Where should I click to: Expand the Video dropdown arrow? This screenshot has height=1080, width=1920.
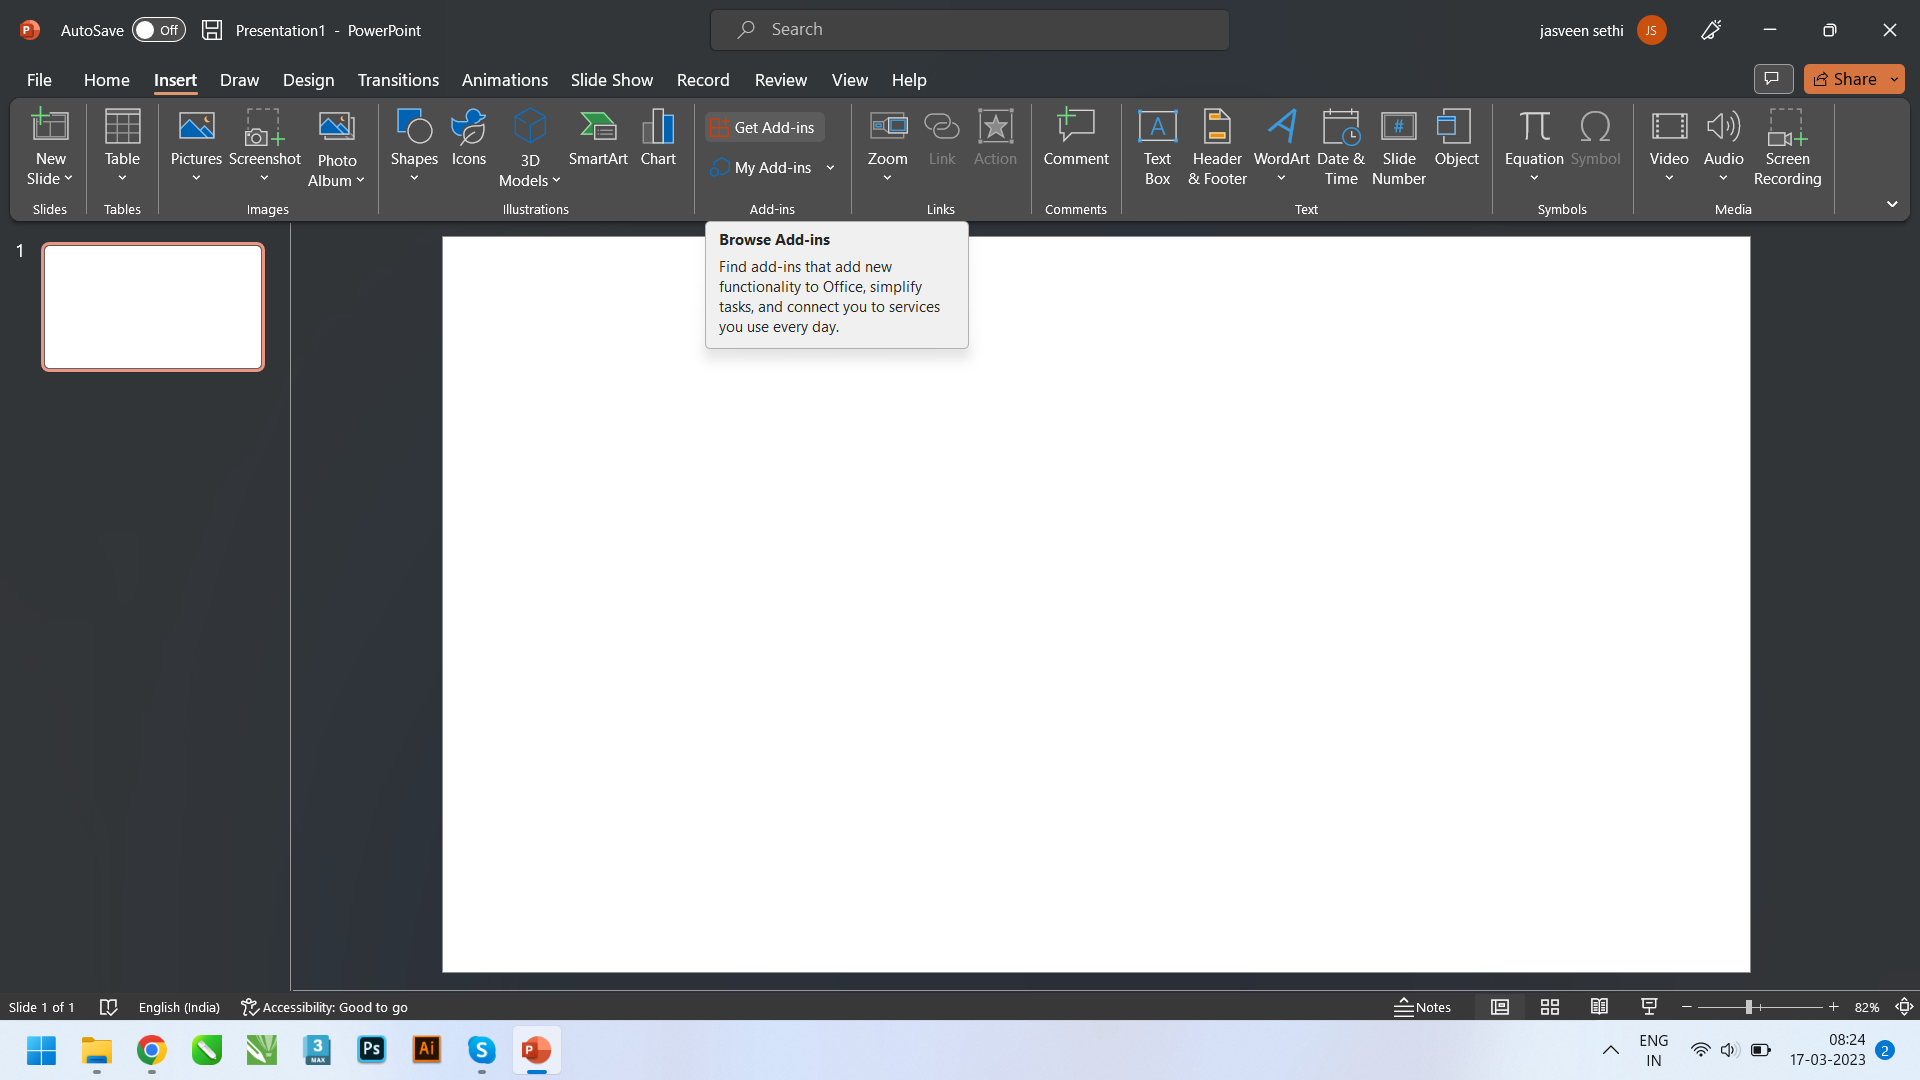[x=1669, y=179]
